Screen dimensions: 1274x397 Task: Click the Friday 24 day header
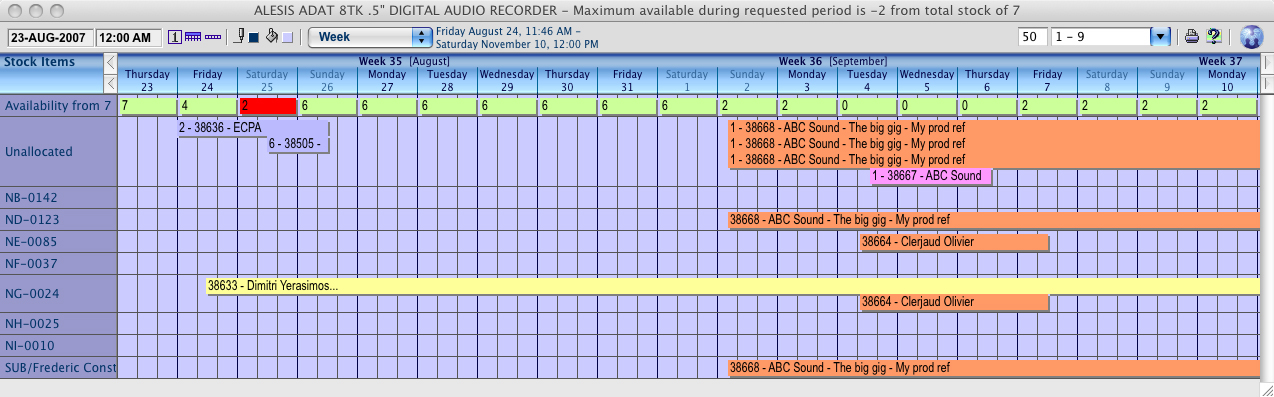coord(208,81)
